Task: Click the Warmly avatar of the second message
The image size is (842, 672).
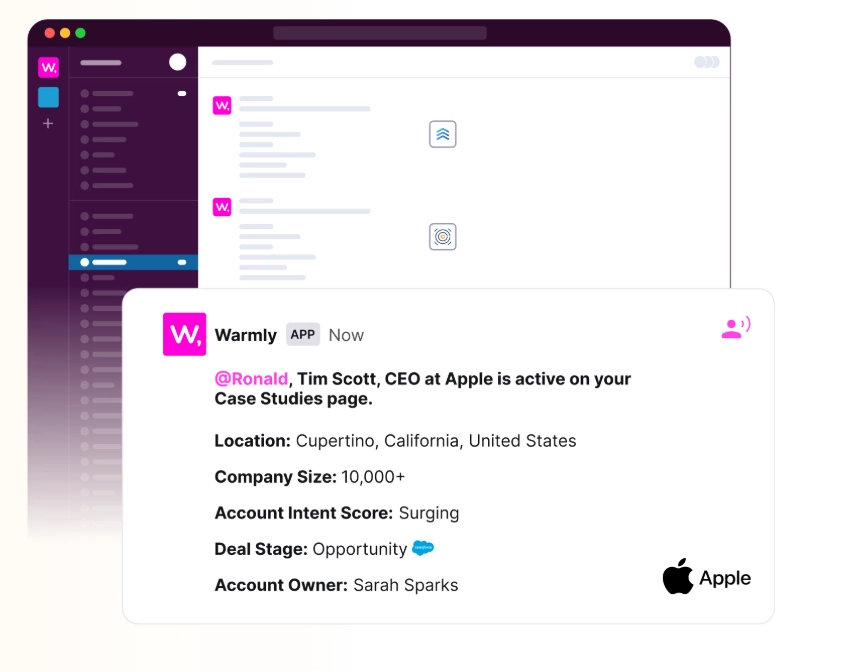Action: (x=222, y=207)
